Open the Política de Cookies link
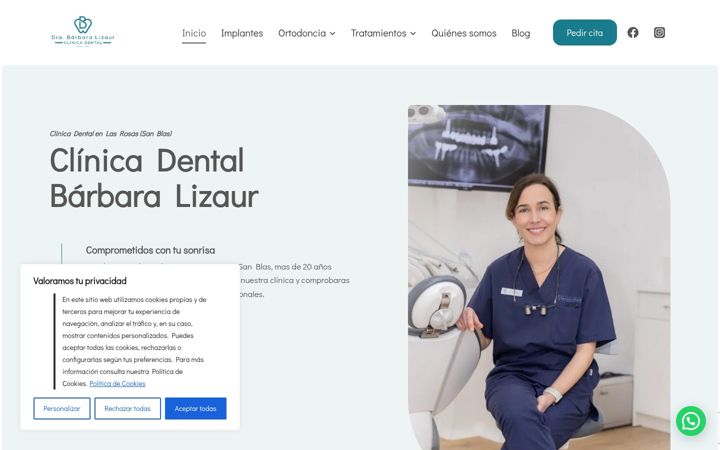Image resolution: width=720 pixels, height=450 pixels. tap(117, 383)
